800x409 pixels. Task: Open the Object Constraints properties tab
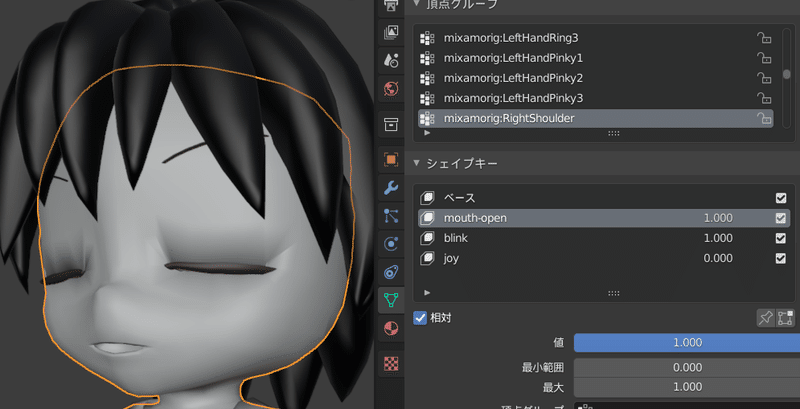click(391, 272)
